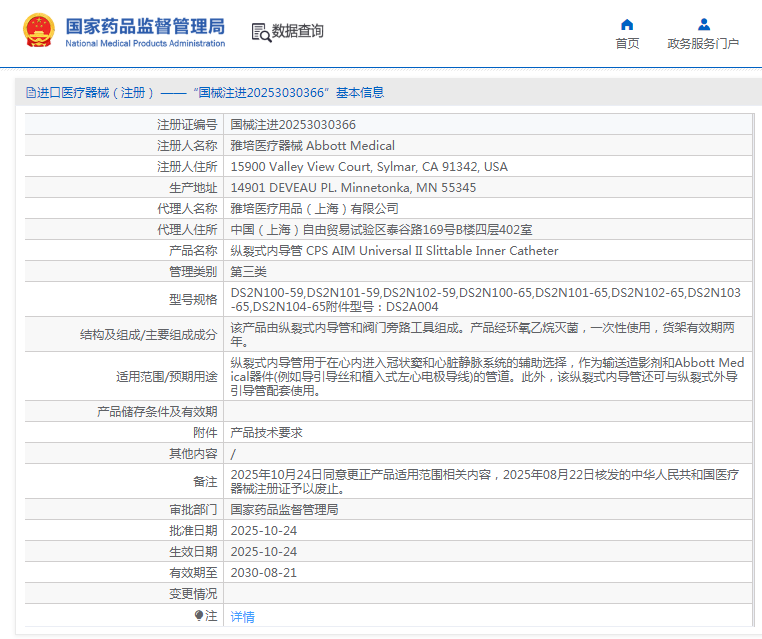Viewport: 762px width, 639px height.
Task: Open the 数据查询 text label
Action: pos(298,31)
